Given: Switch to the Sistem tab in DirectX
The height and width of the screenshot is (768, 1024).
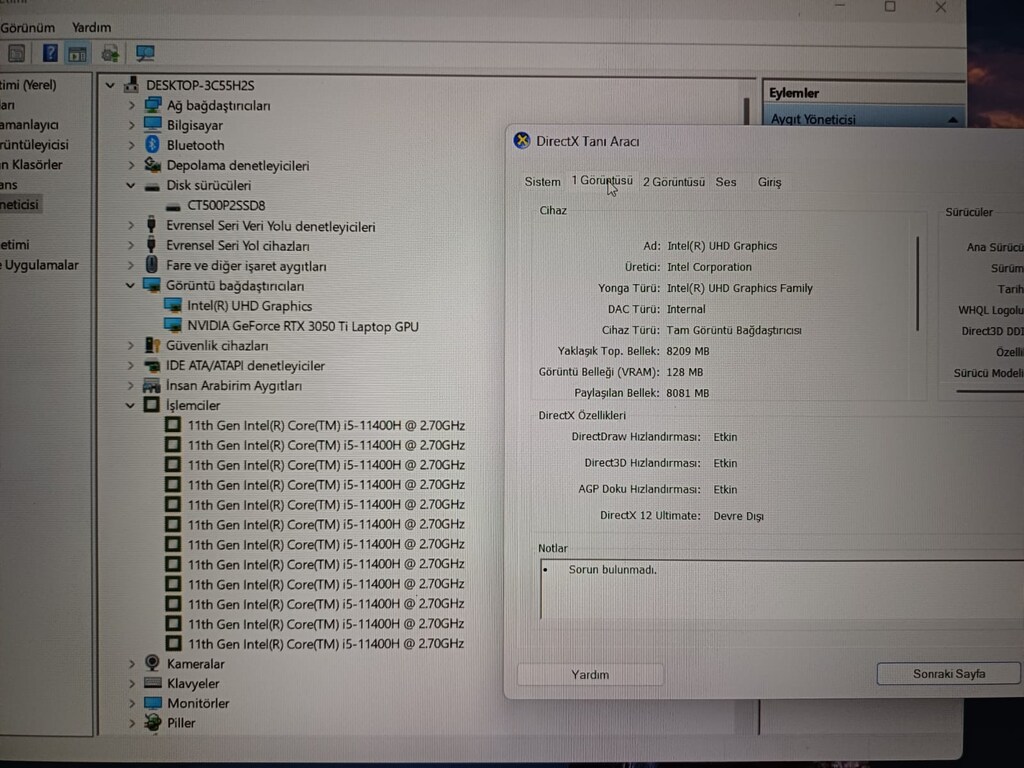Looking at the screenshot, I should [542, 182].
